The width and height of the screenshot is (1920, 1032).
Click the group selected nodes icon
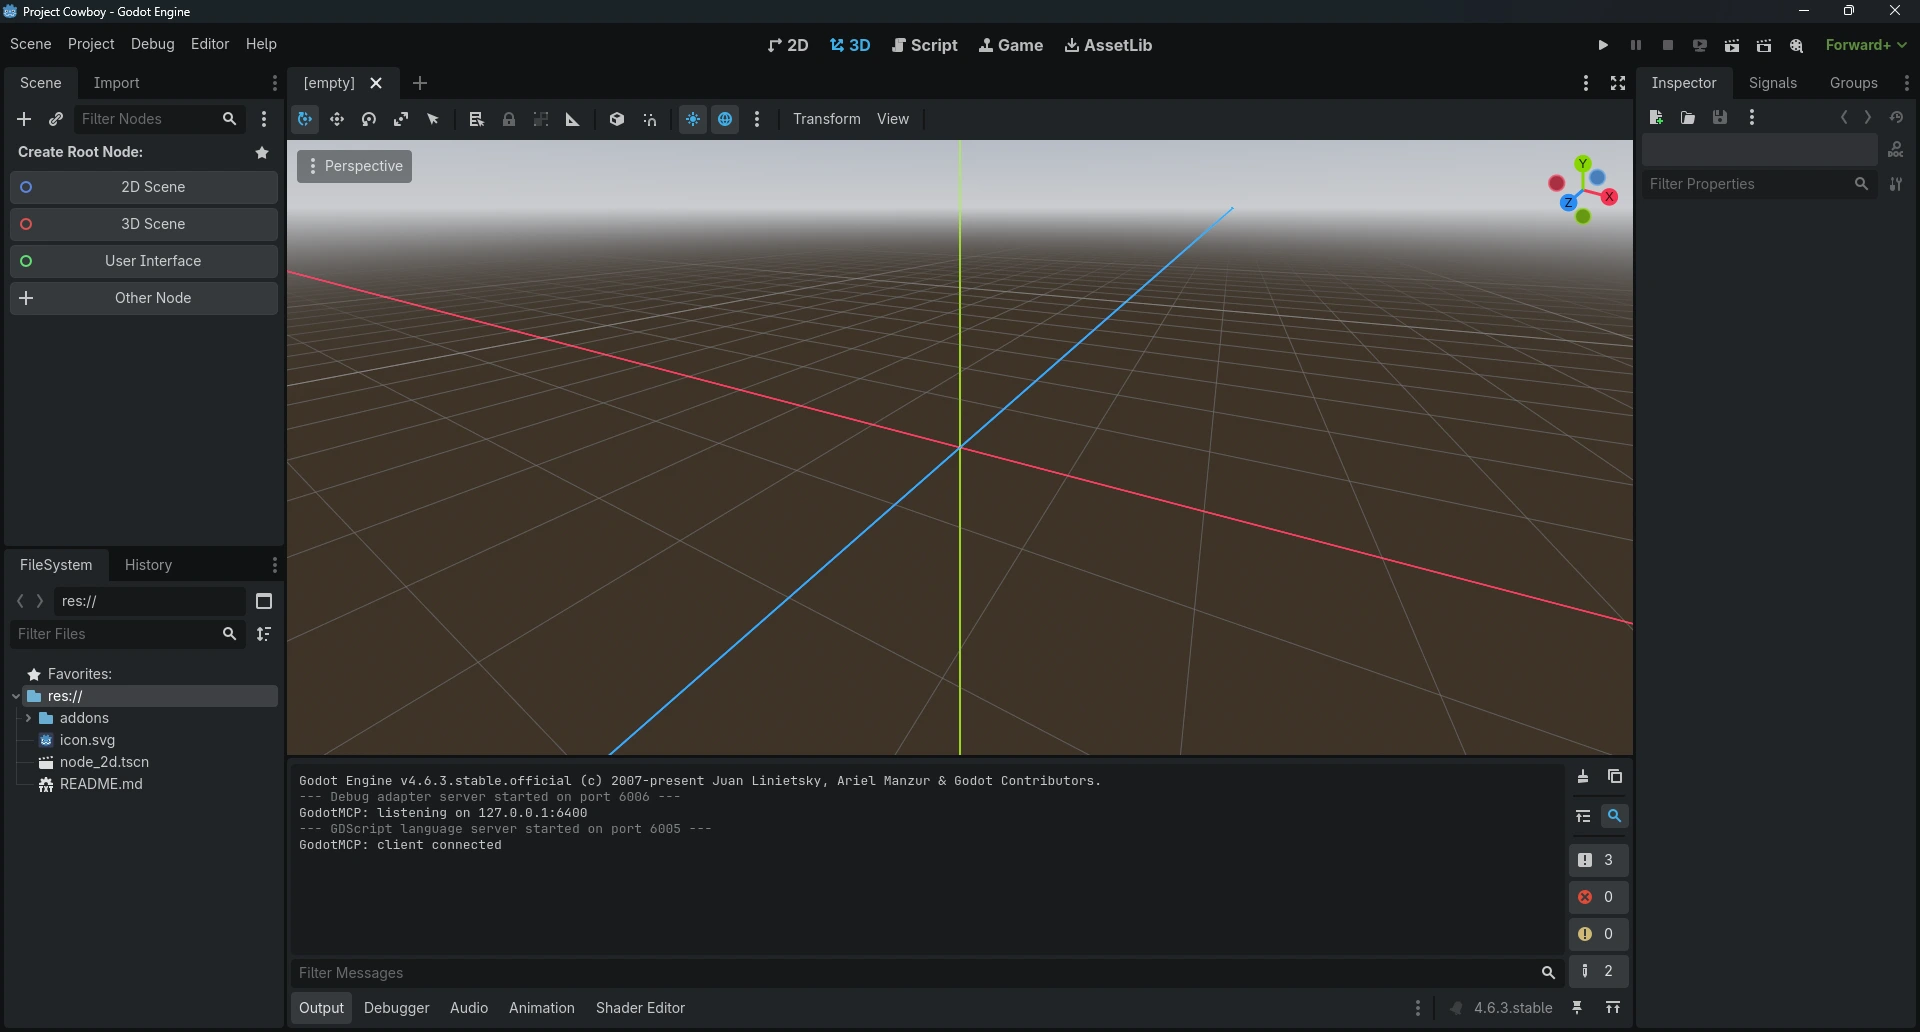[541, 119]
